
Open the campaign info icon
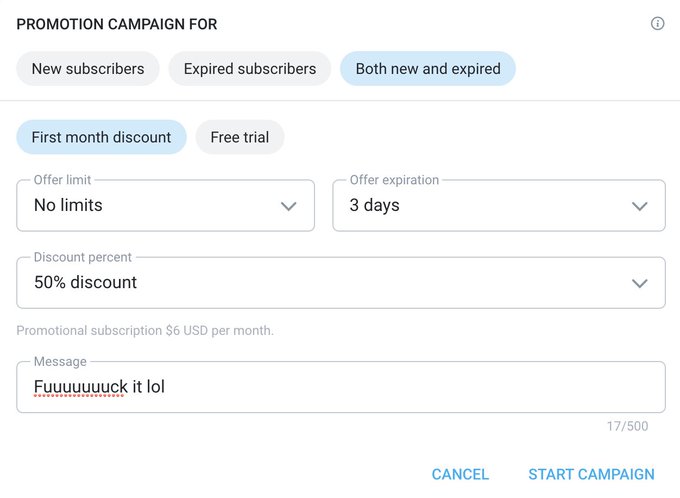(657, 23)
